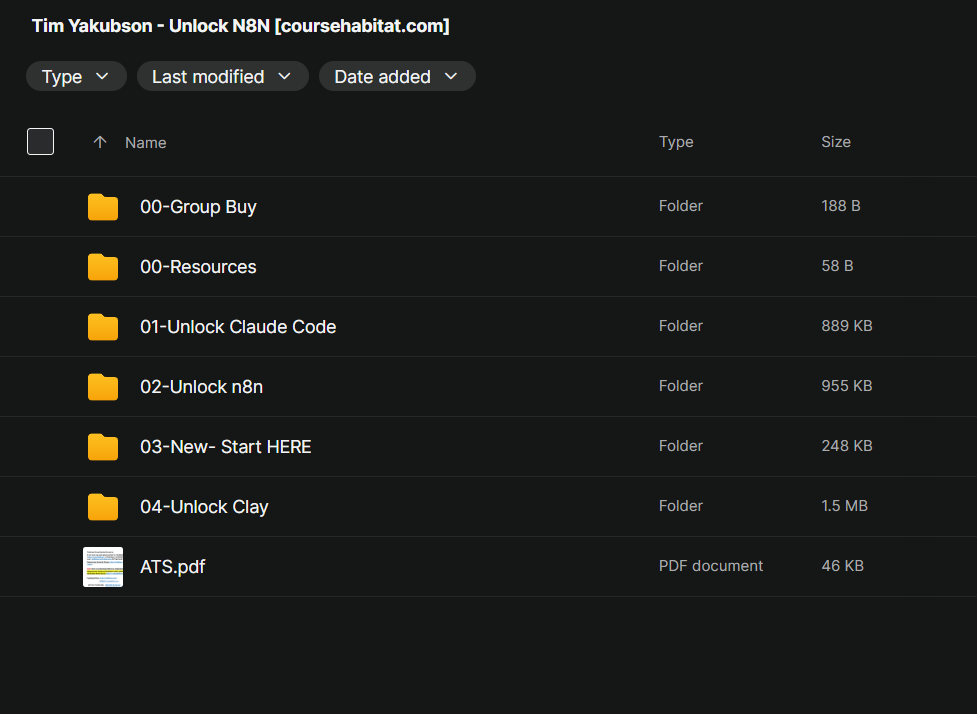Open the ATS.pdf thumbnail preview
This screenshot has width=977, height=714.
pyautogui.click(x=103, y=567)
